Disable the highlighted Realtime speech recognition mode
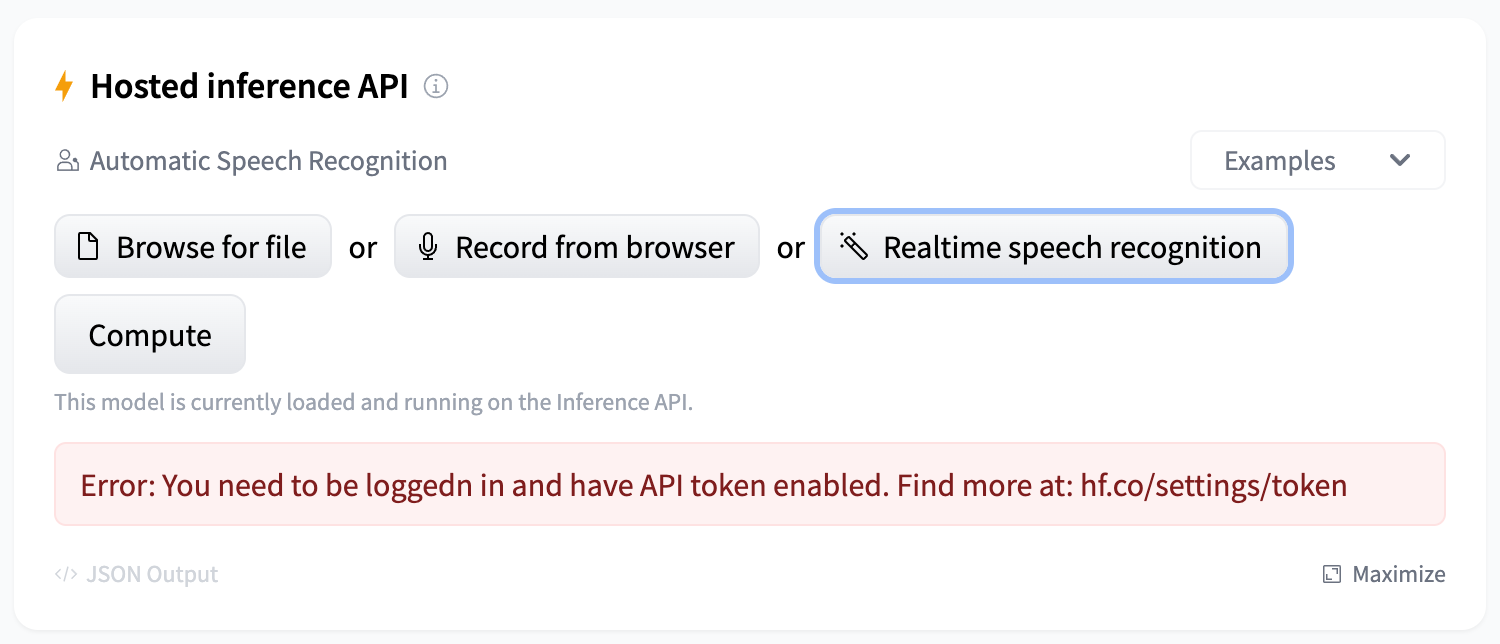The width and height of the screenshot is (1500, 644). (x=1053, y=247)
